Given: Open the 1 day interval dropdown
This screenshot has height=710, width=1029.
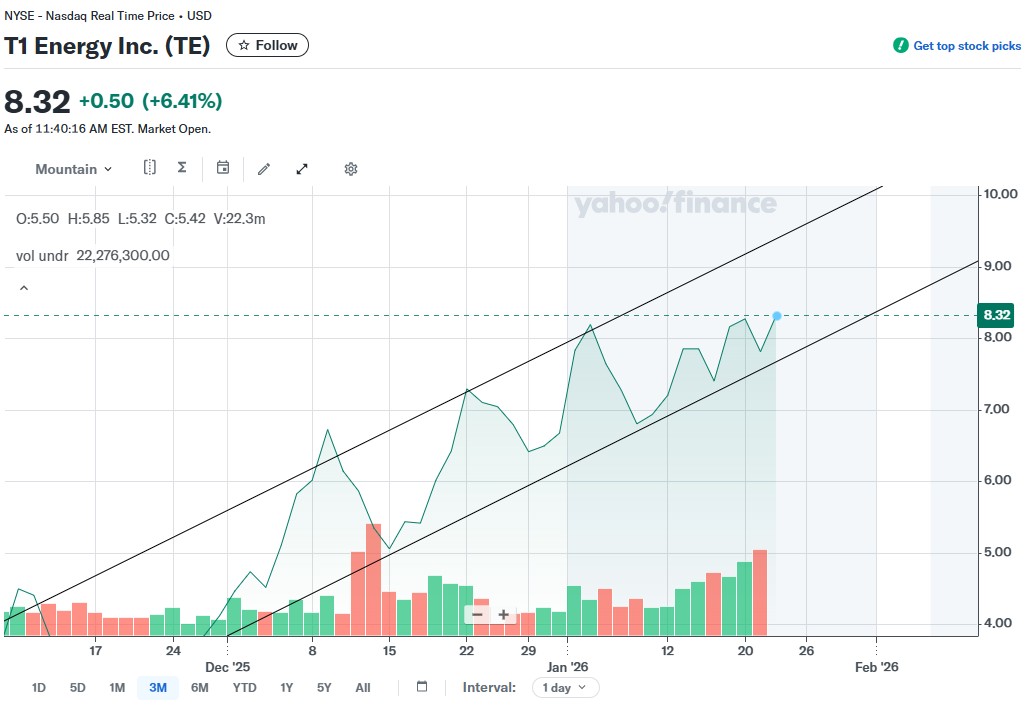Looking at the screenshot, I should point(566,687).
